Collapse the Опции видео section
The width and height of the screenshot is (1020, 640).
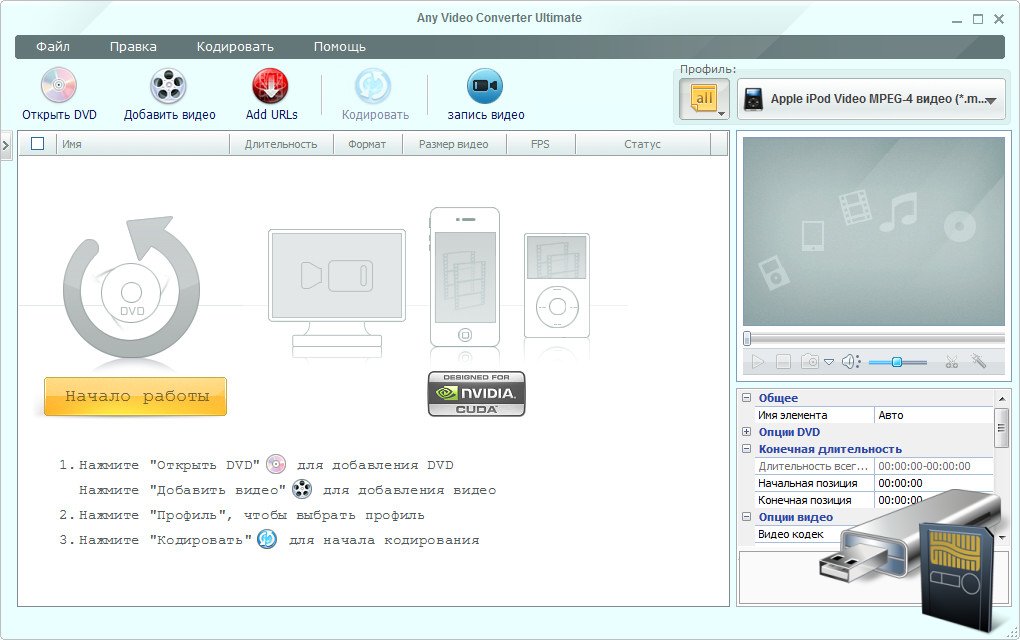pyautogui.click(x=746, y=516)
